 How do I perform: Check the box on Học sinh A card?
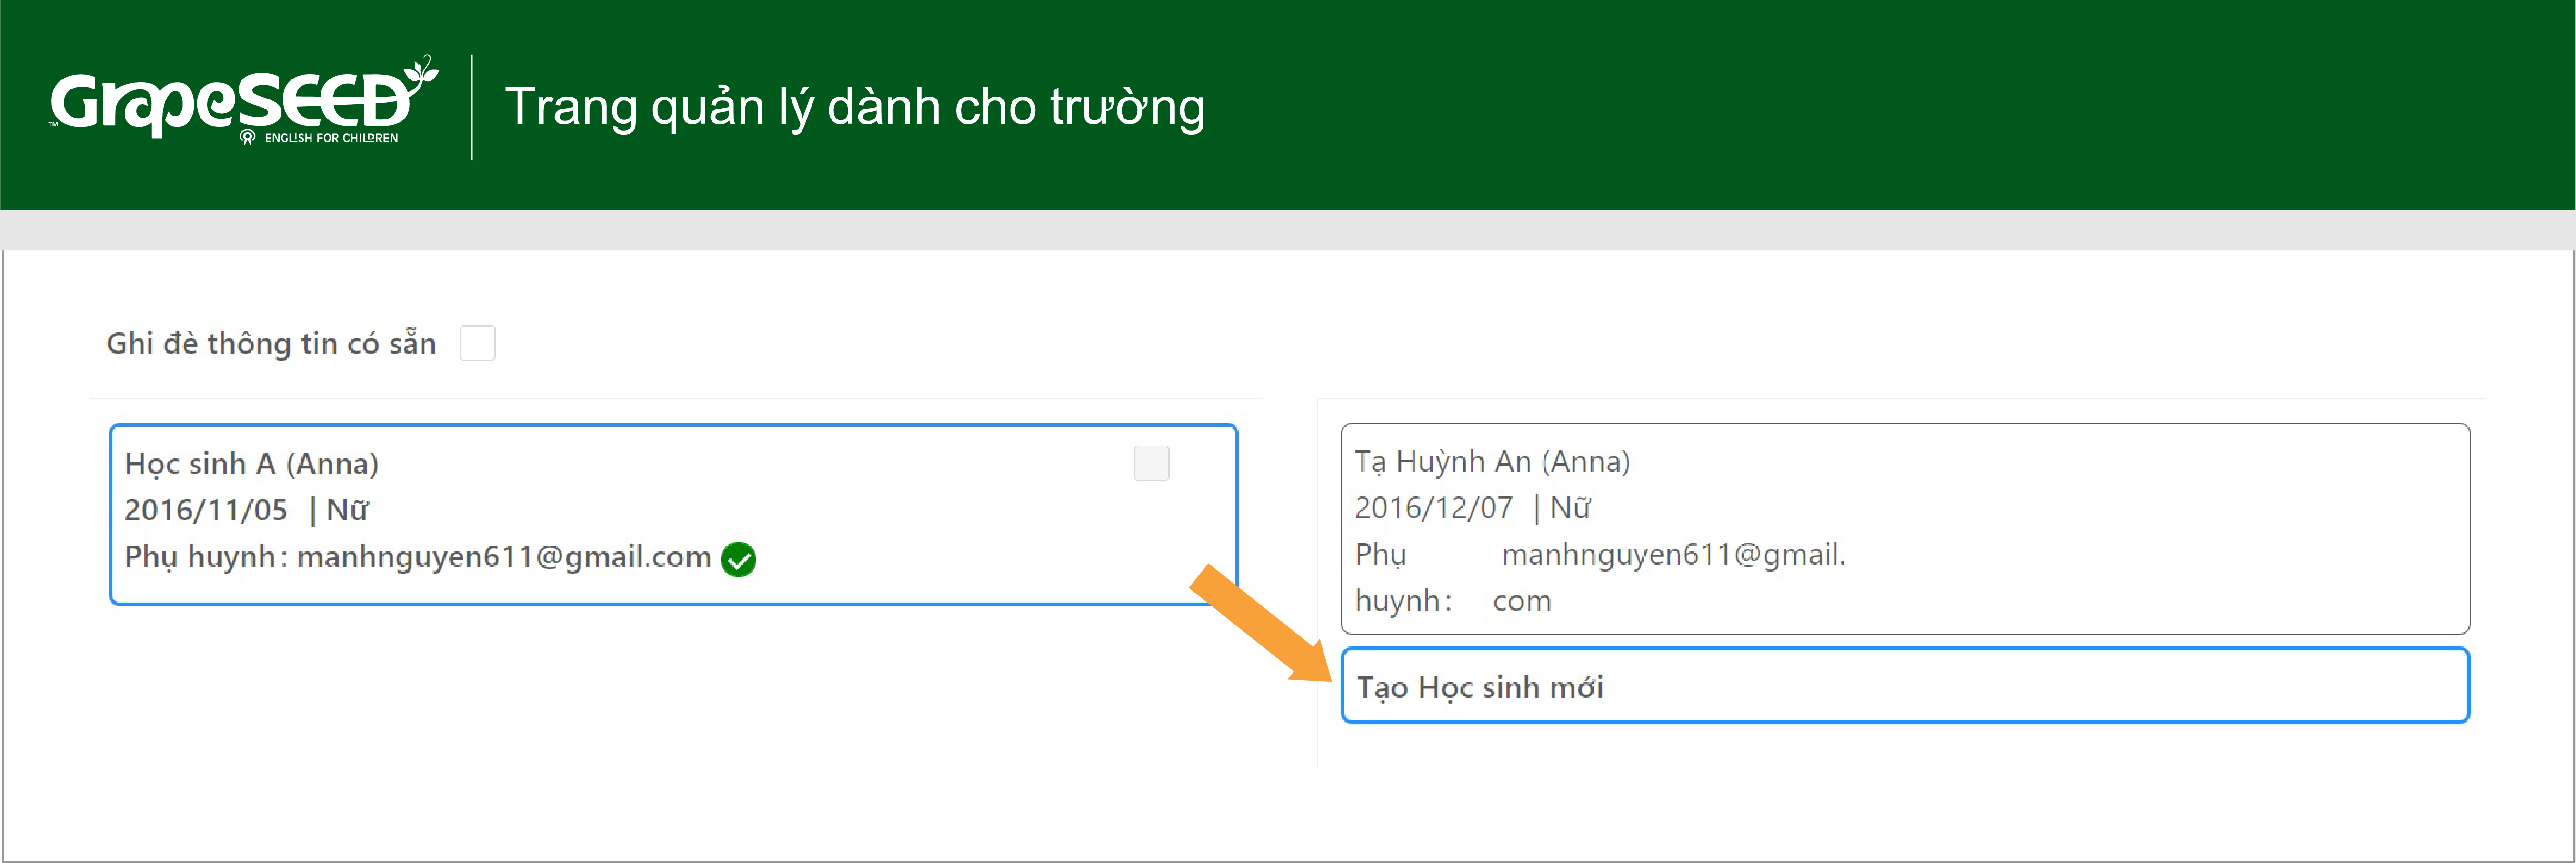tap(1151, 463)
